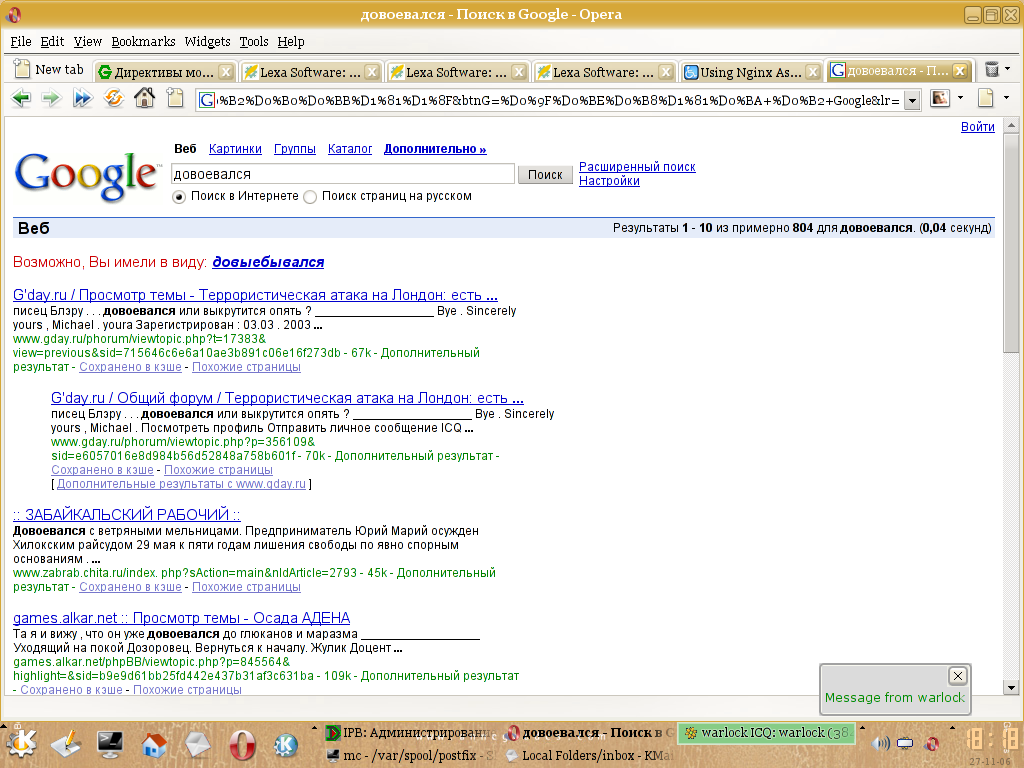Image resolution: width=1024 pixels, height=768 pixels.
Task: Dismiss the Message from warlock popup
Action: coord(957,676)
